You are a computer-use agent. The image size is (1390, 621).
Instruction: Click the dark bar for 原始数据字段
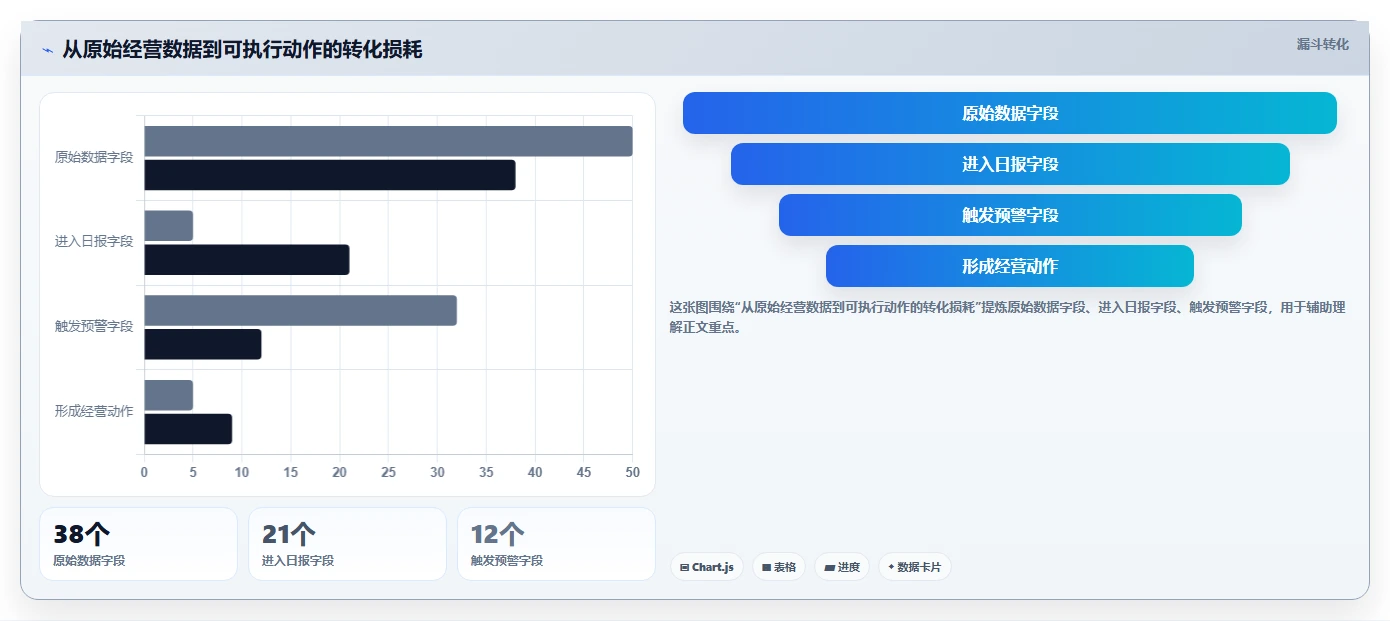pos(330,175)
